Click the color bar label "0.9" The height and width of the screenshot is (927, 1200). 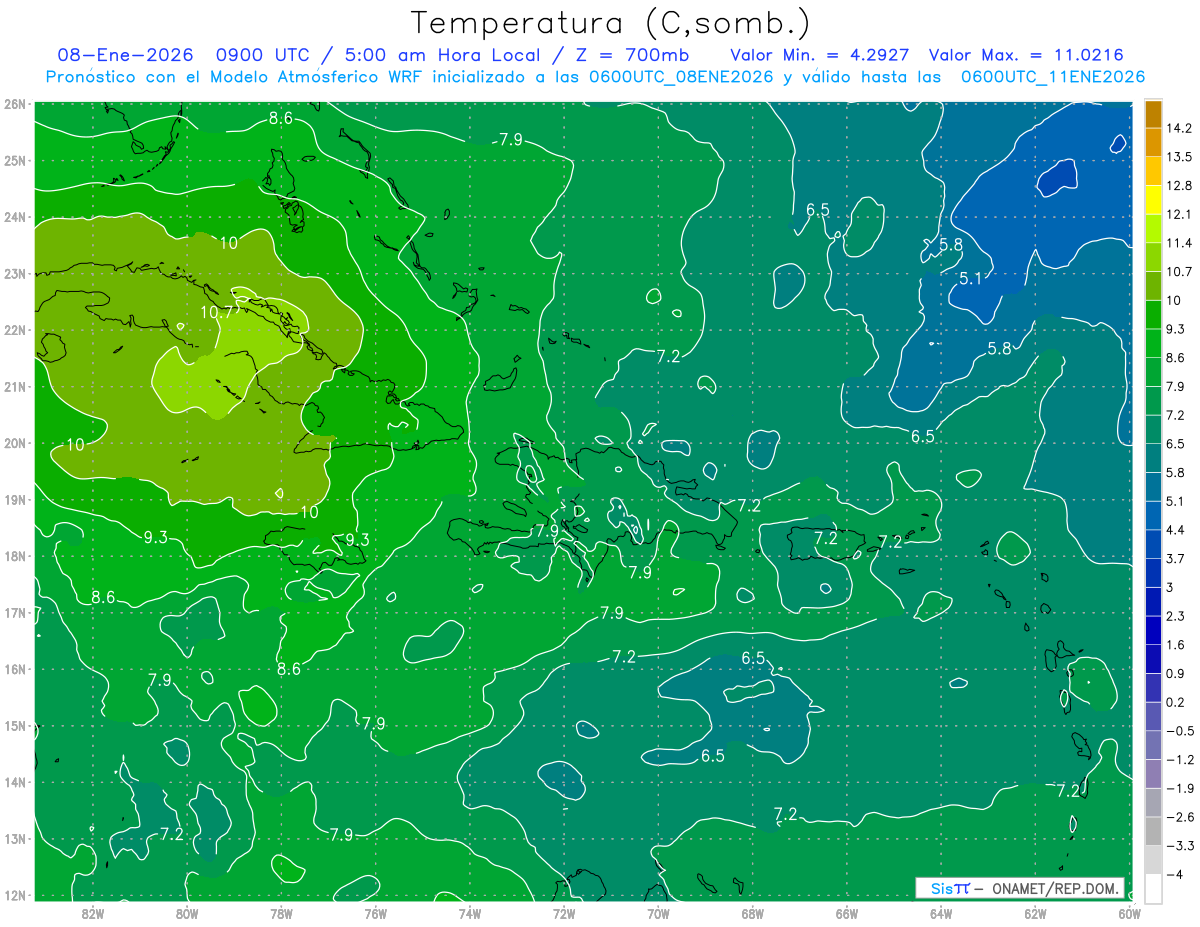tap(1175, 673)
